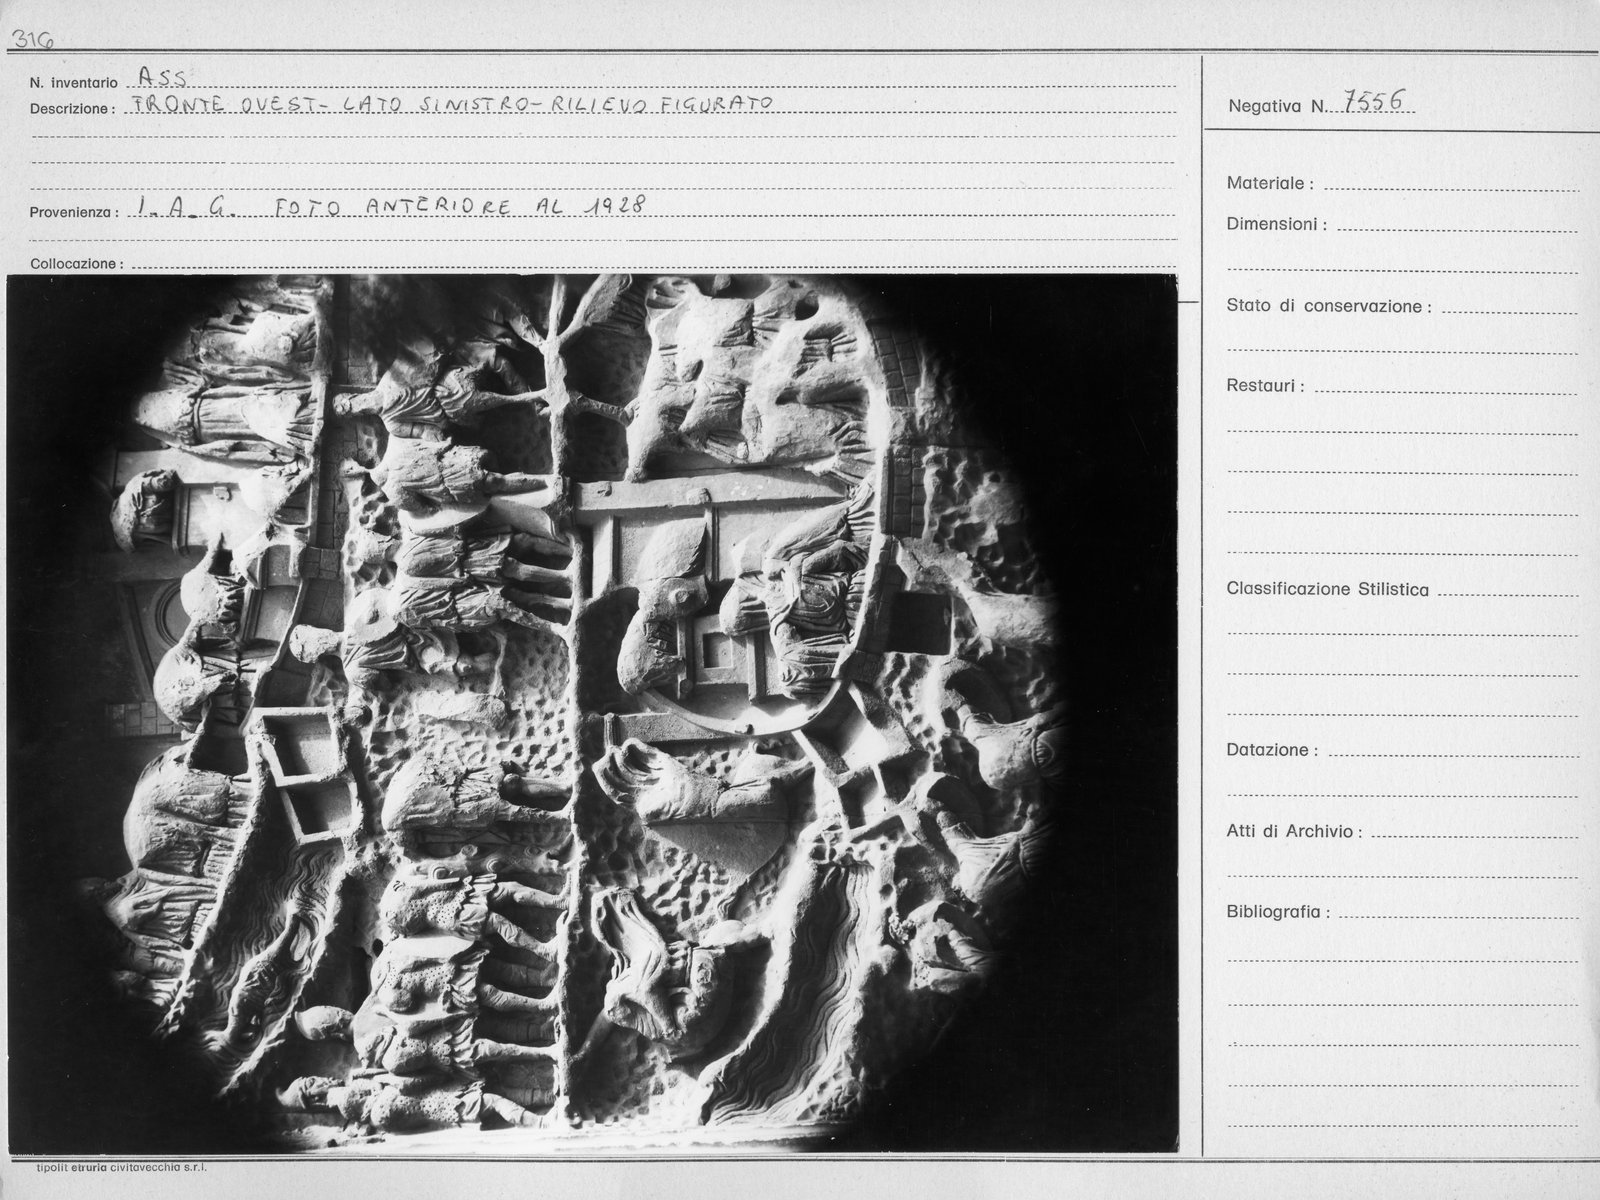The width and height of the screenshot is (1600, 1200).
Task: Click the 'Negativa N.' label
Action: coord(1276,105)
